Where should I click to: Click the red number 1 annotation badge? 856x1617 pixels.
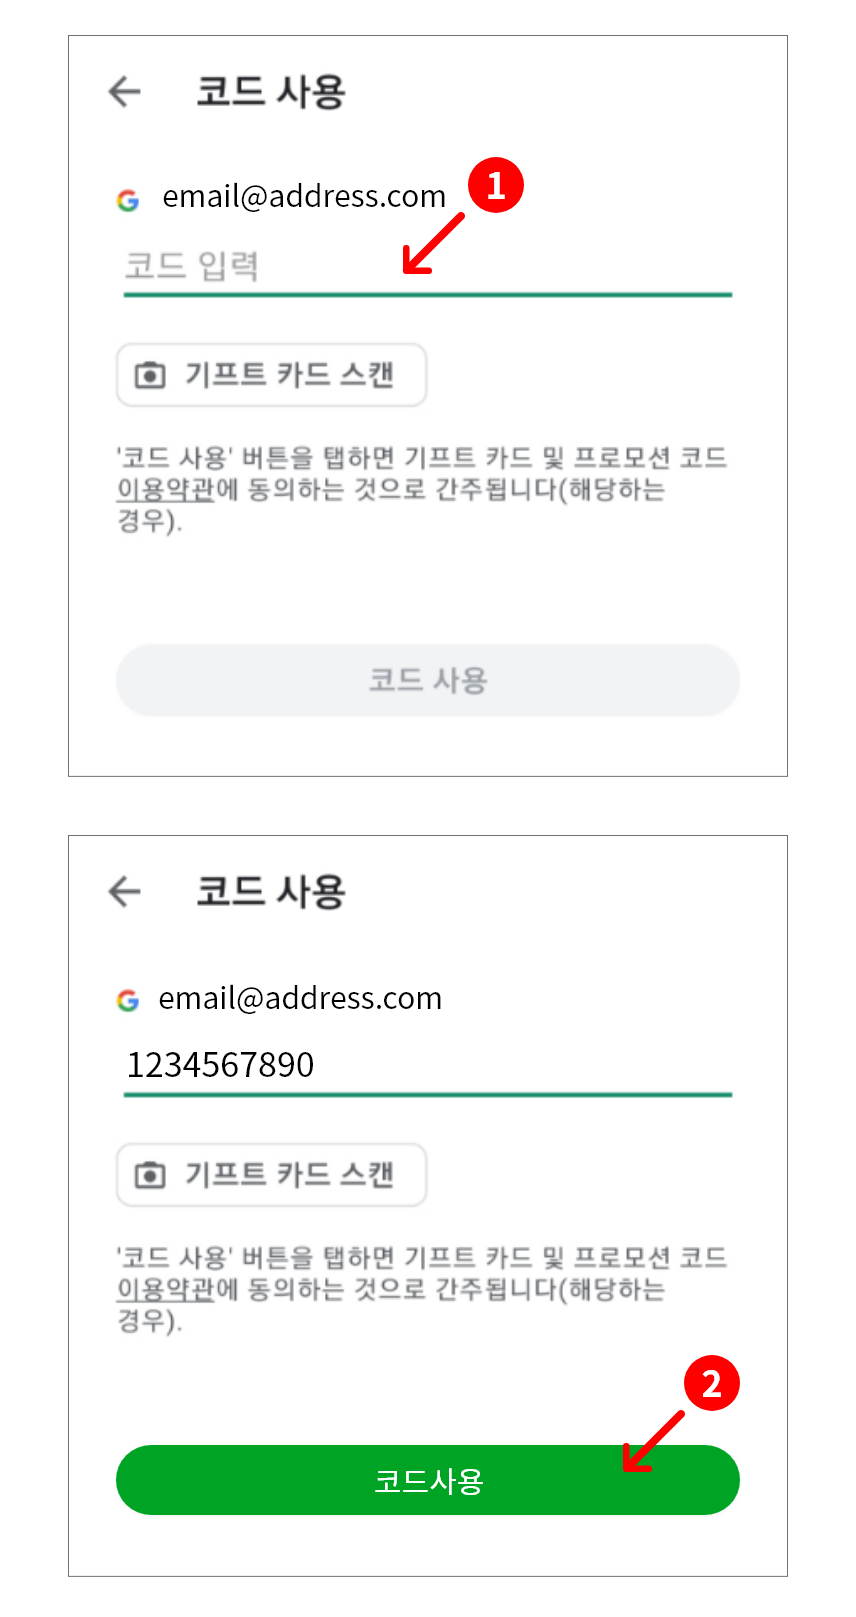(496, 185)
